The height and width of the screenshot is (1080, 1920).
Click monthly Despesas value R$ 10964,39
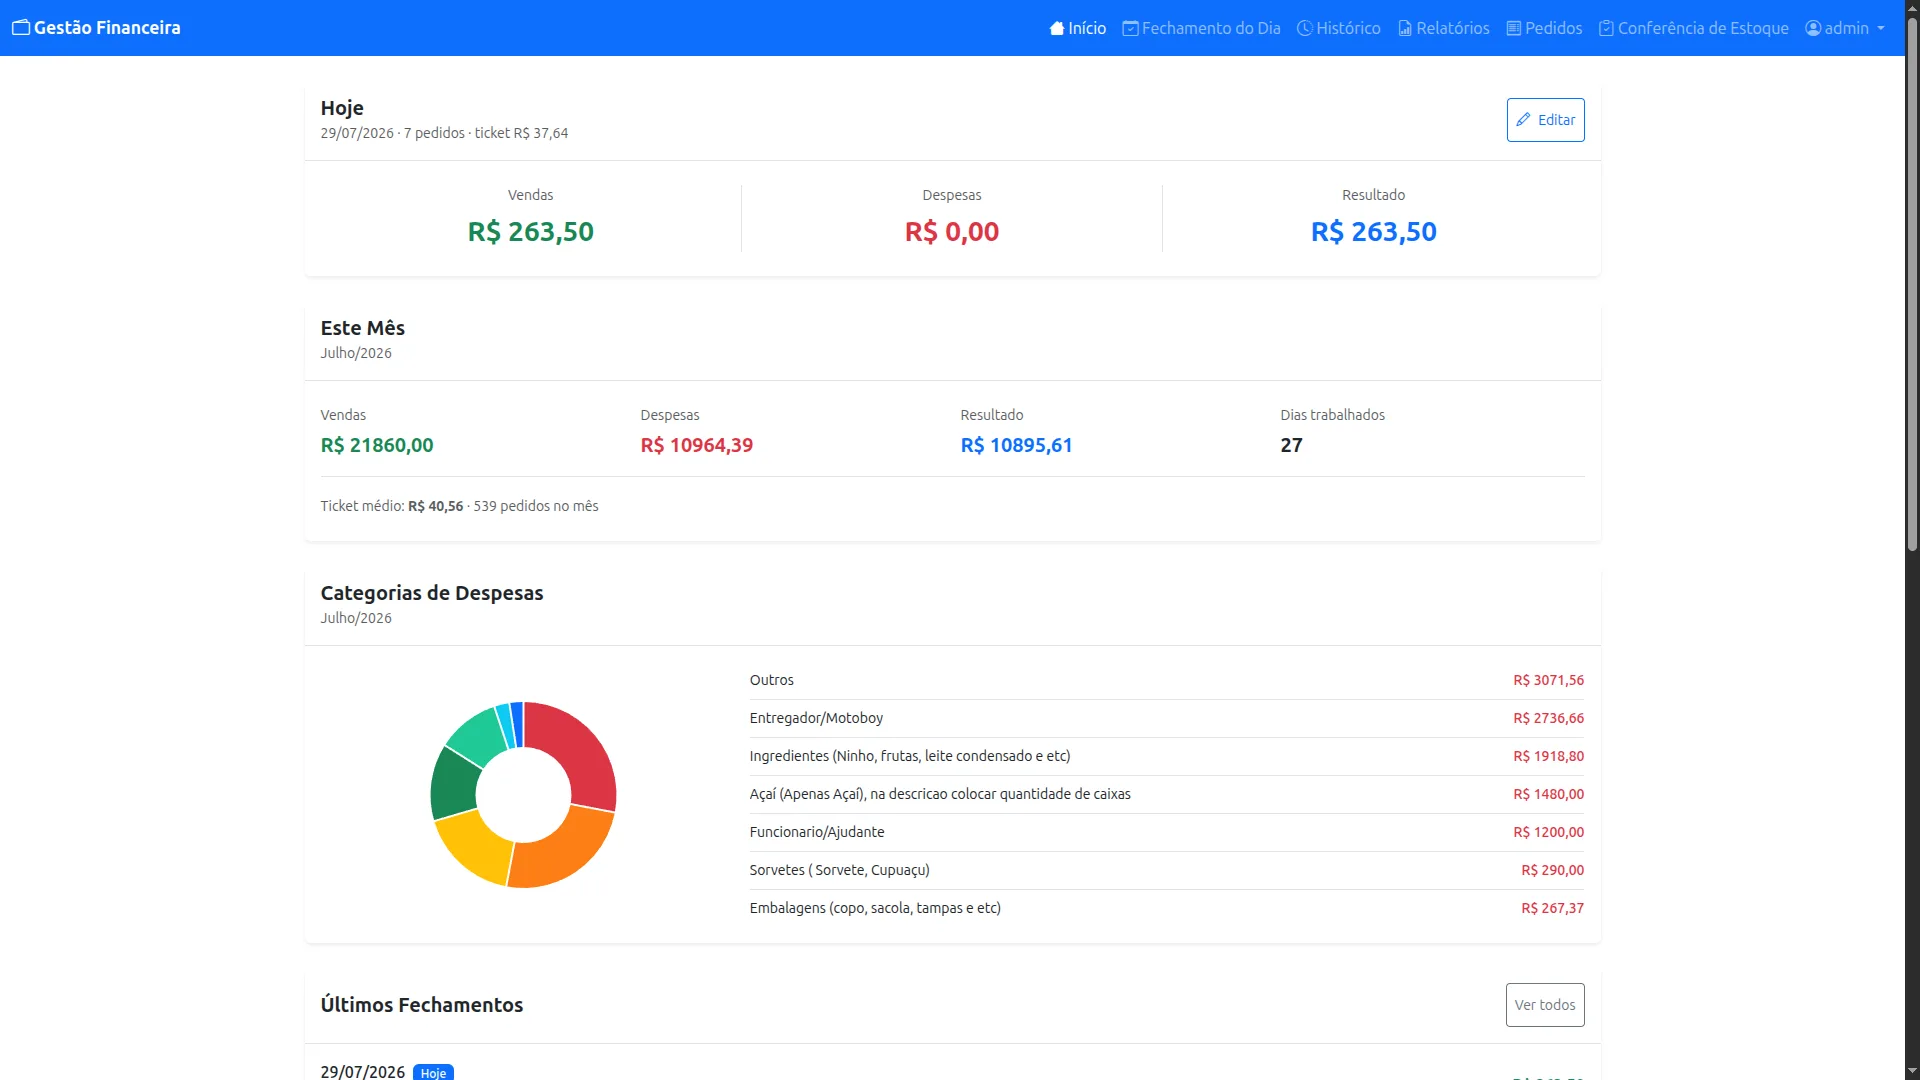(x=696, y=445)
